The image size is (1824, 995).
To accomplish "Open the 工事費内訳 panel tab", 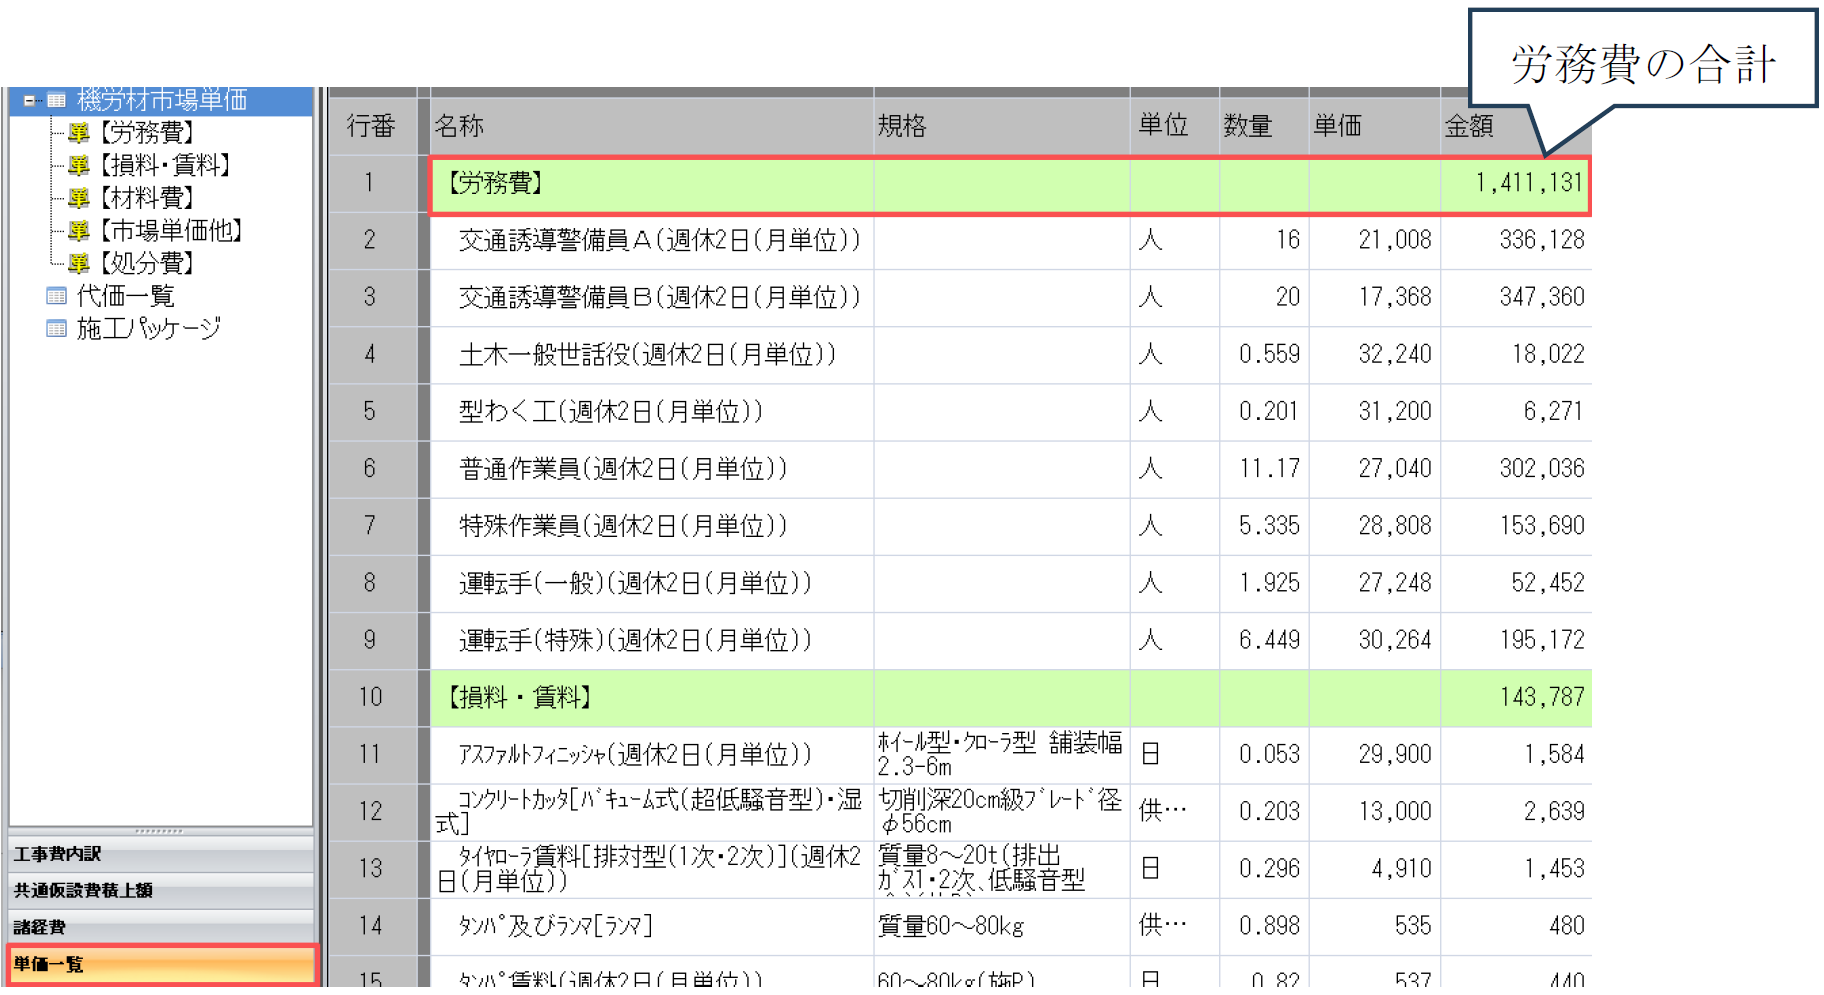I will (x=160, y=854).
